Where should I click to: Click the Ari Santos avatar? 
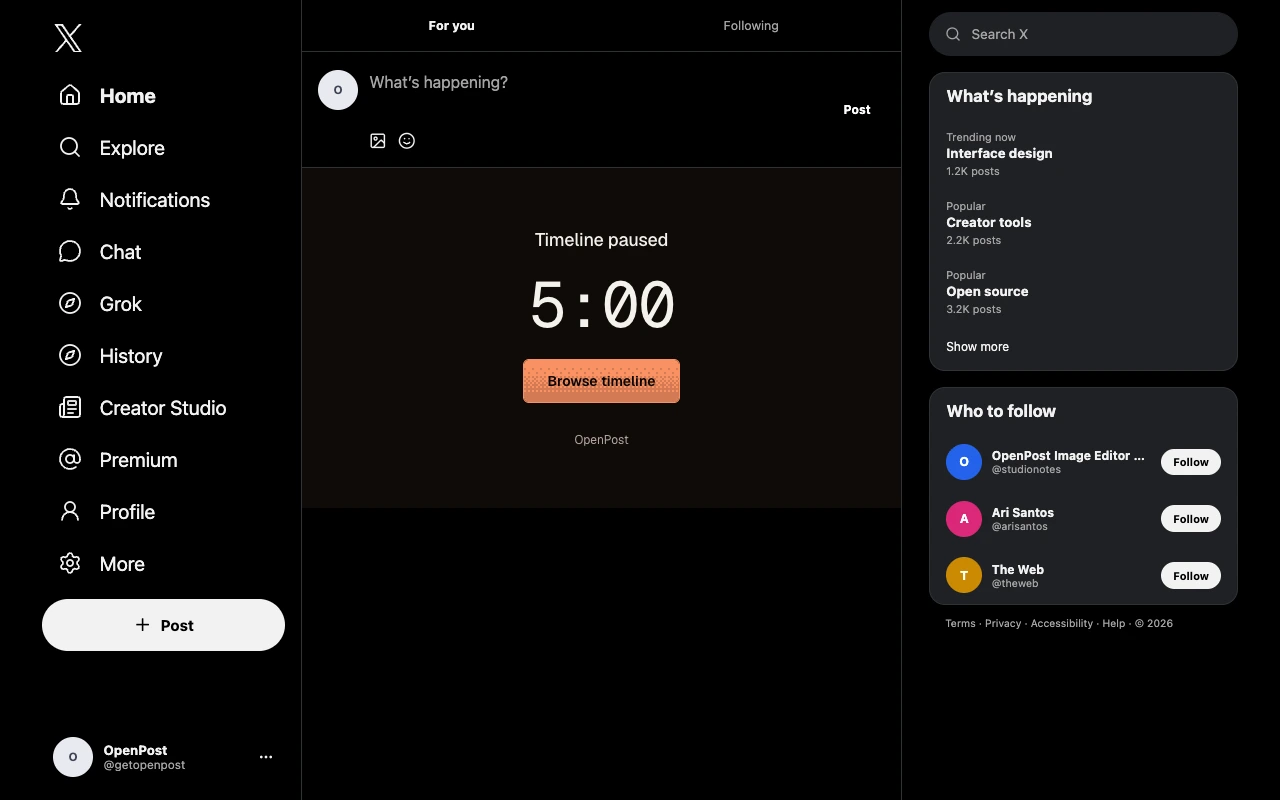click(x=964, y=519)
